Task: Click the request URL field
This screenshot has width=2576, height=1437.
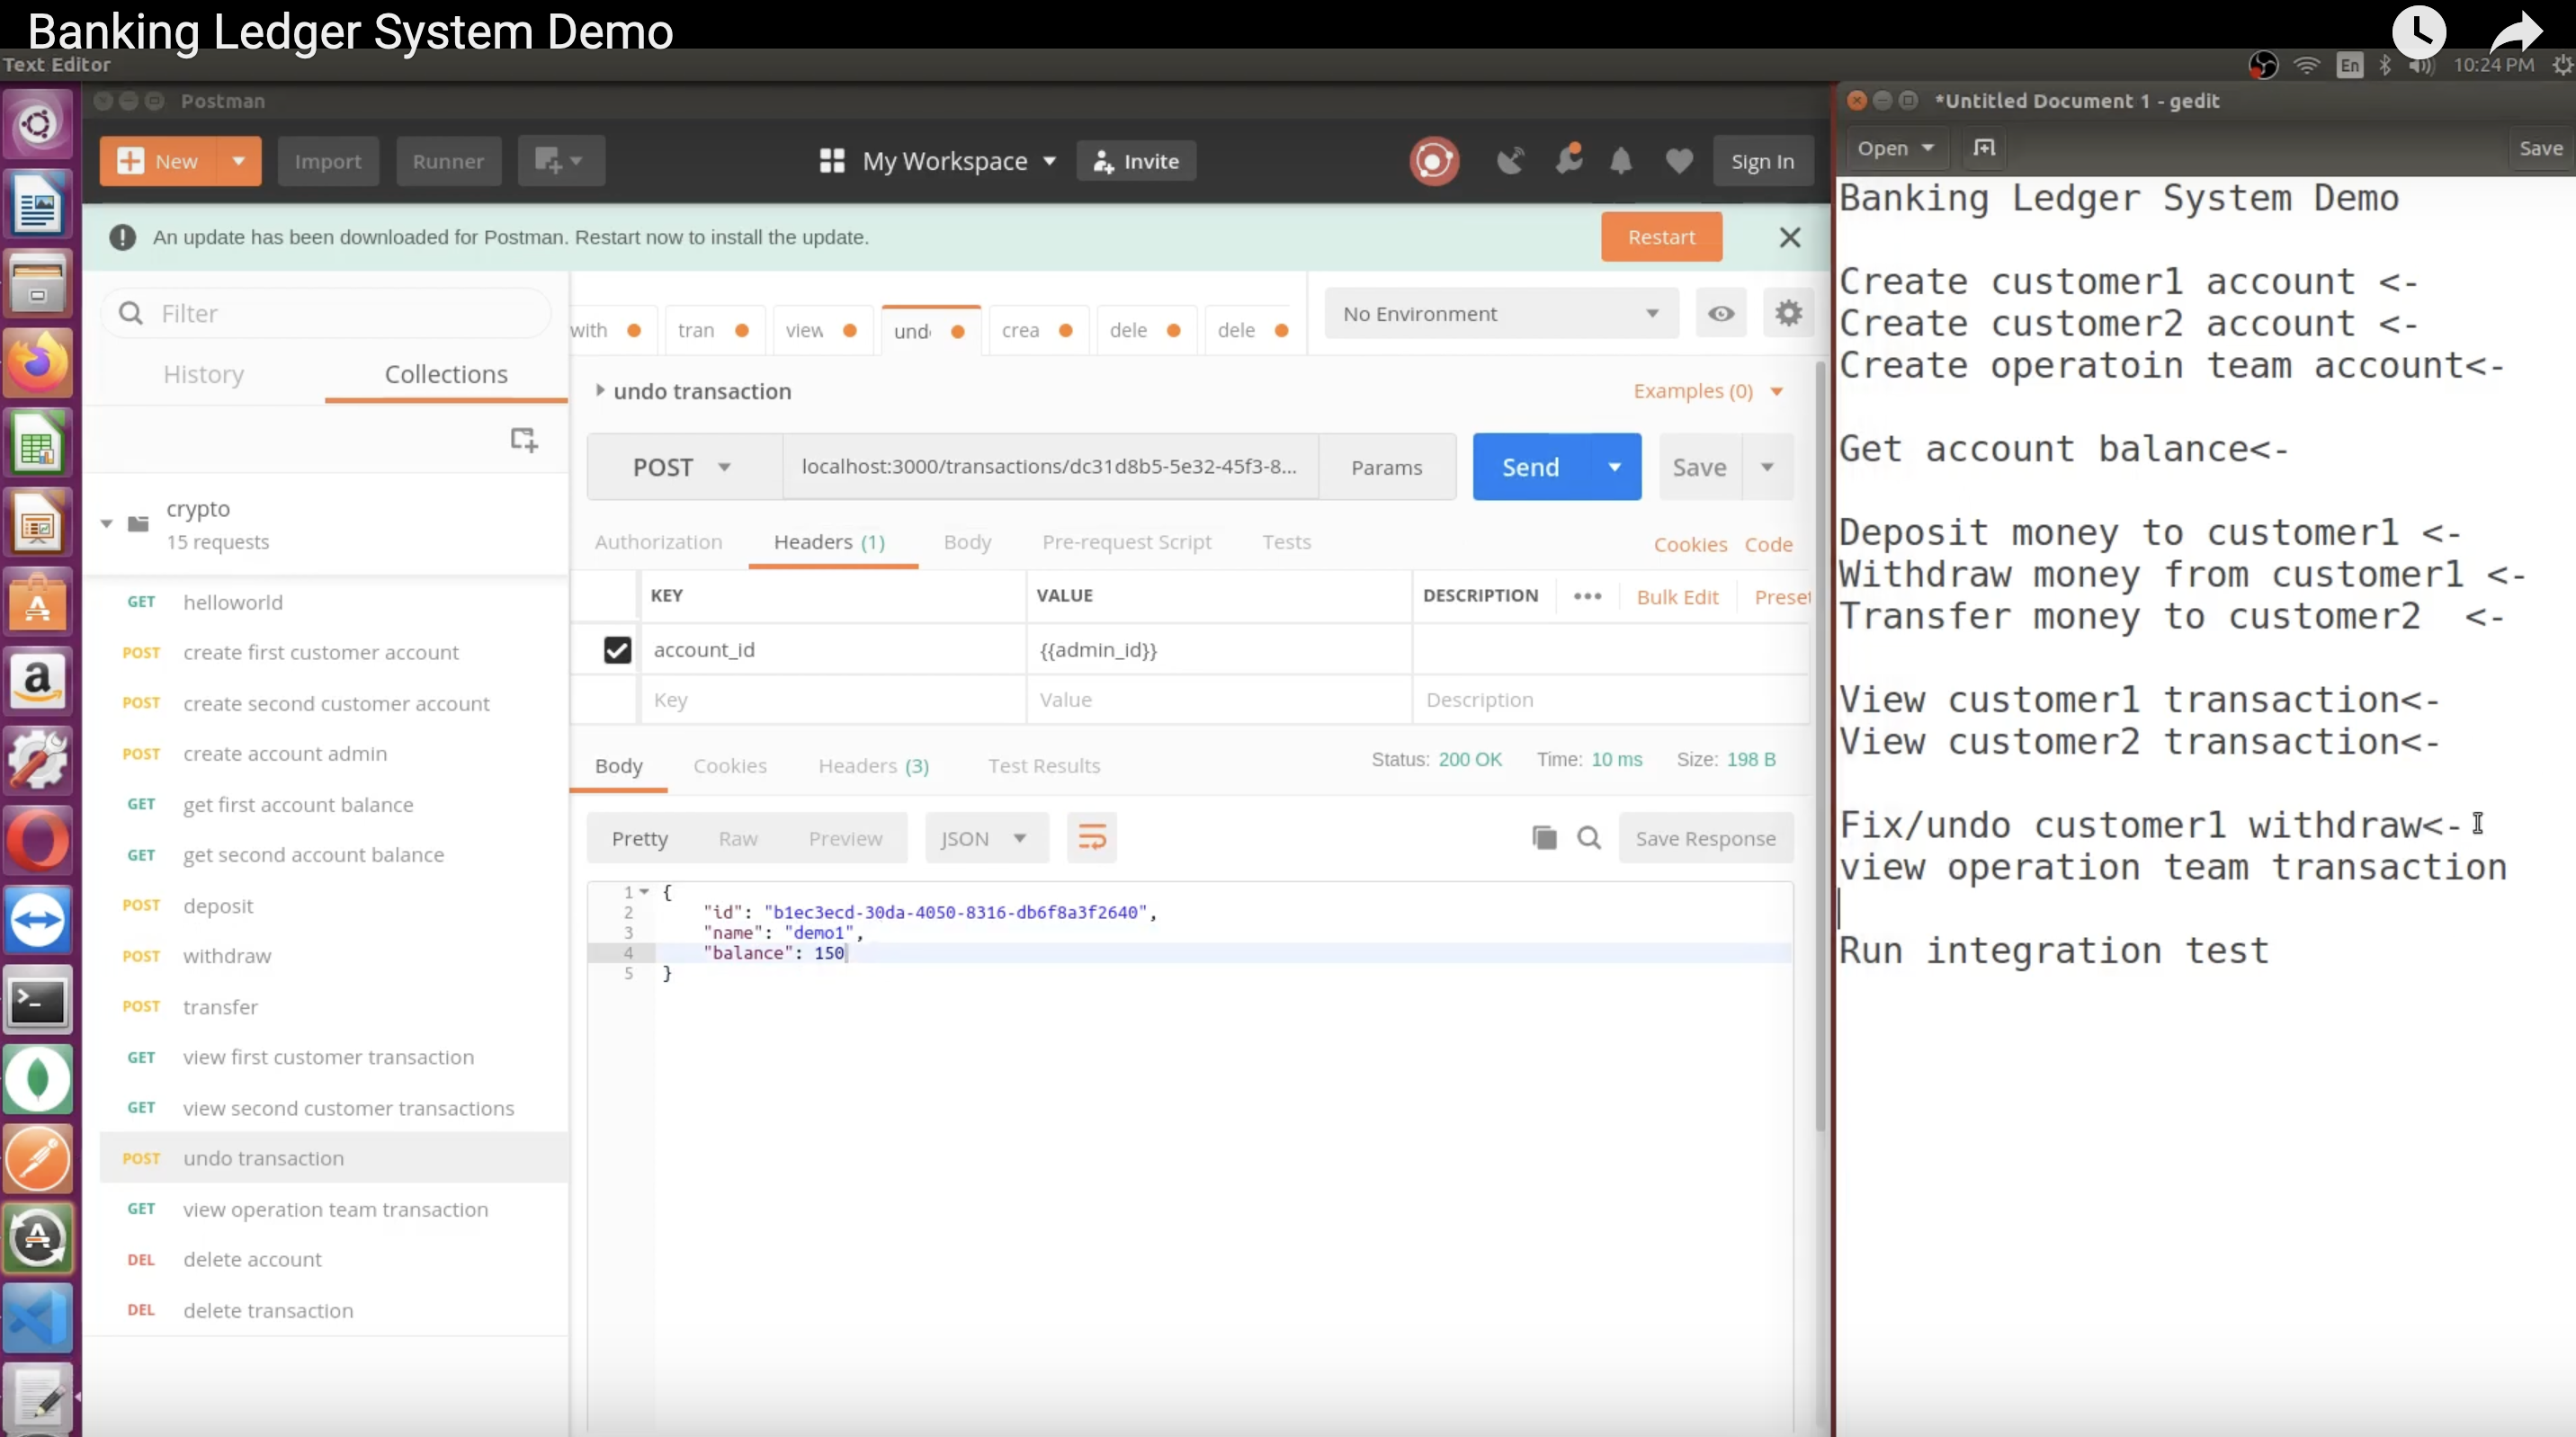Action: tap(1050, 467)
